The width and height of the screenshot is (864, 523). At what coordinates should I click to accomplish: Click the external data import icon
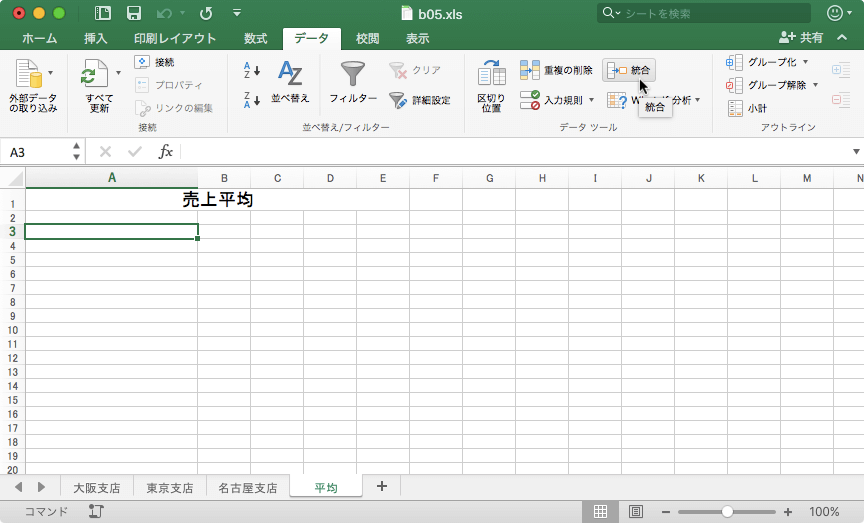tap(29, 74)
